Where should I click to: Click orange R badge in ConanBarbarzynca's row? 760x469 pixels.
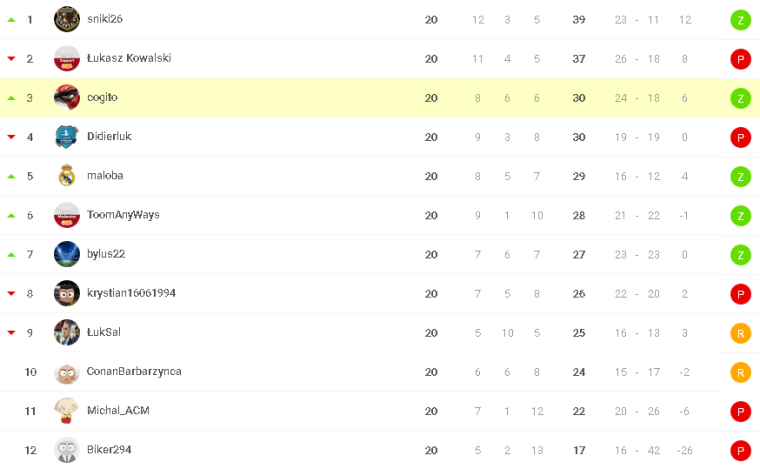tap(740, 372)
